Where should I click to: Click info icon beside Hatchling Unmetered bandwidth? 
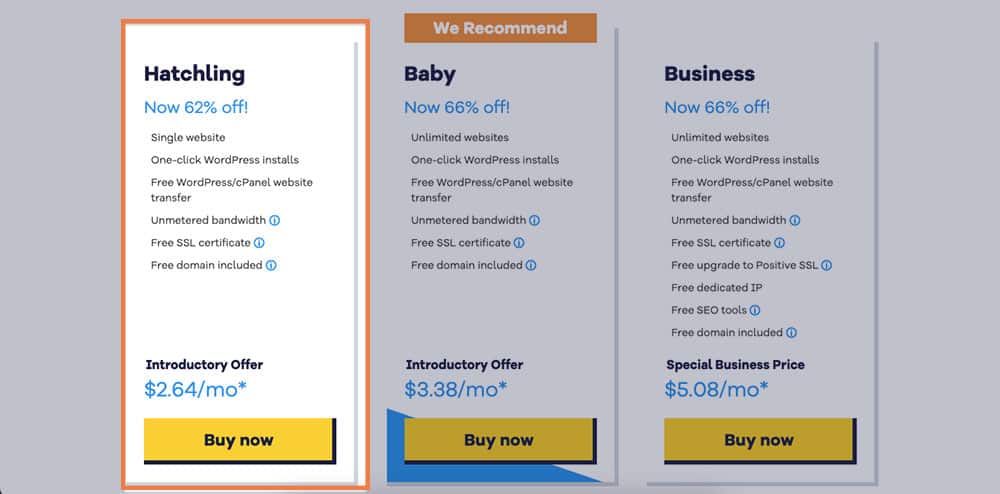pos(274,221)
